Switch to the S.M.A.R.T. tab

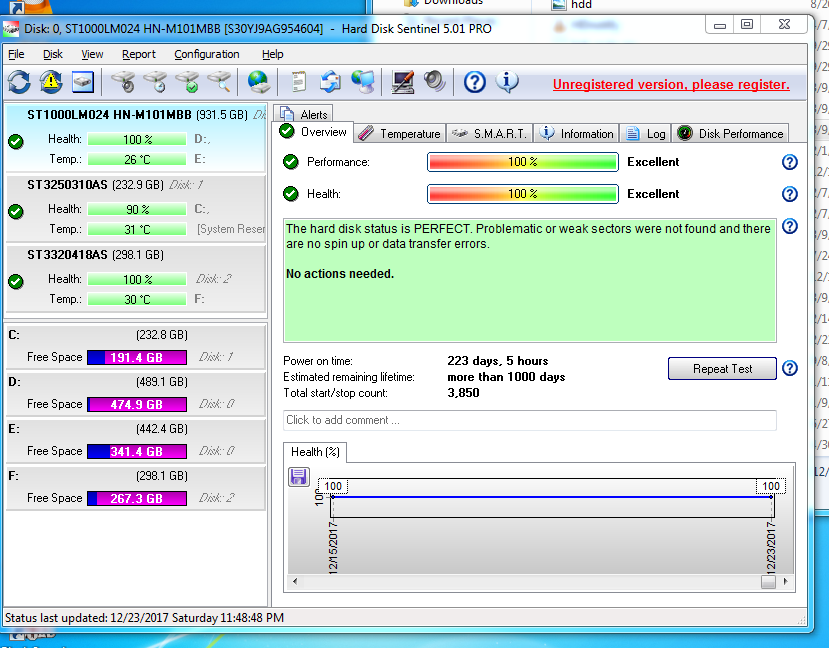(490, 134)
